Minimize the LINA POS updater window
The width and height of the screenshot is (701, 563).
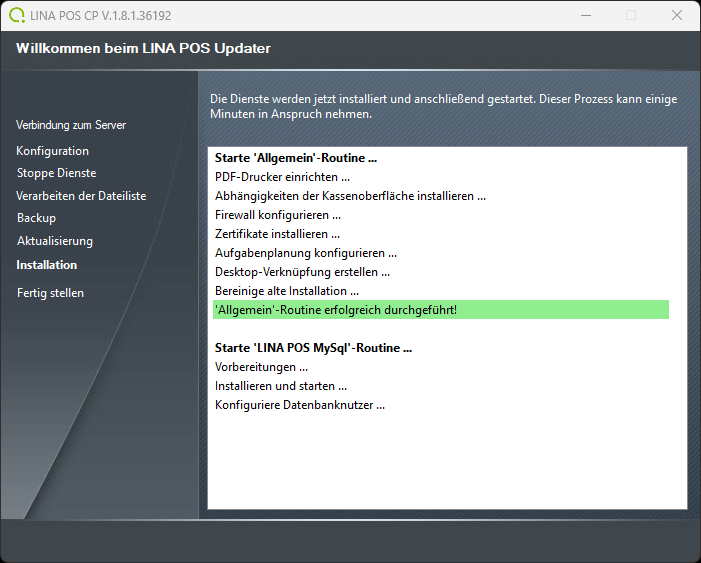[x=586, y=15]
